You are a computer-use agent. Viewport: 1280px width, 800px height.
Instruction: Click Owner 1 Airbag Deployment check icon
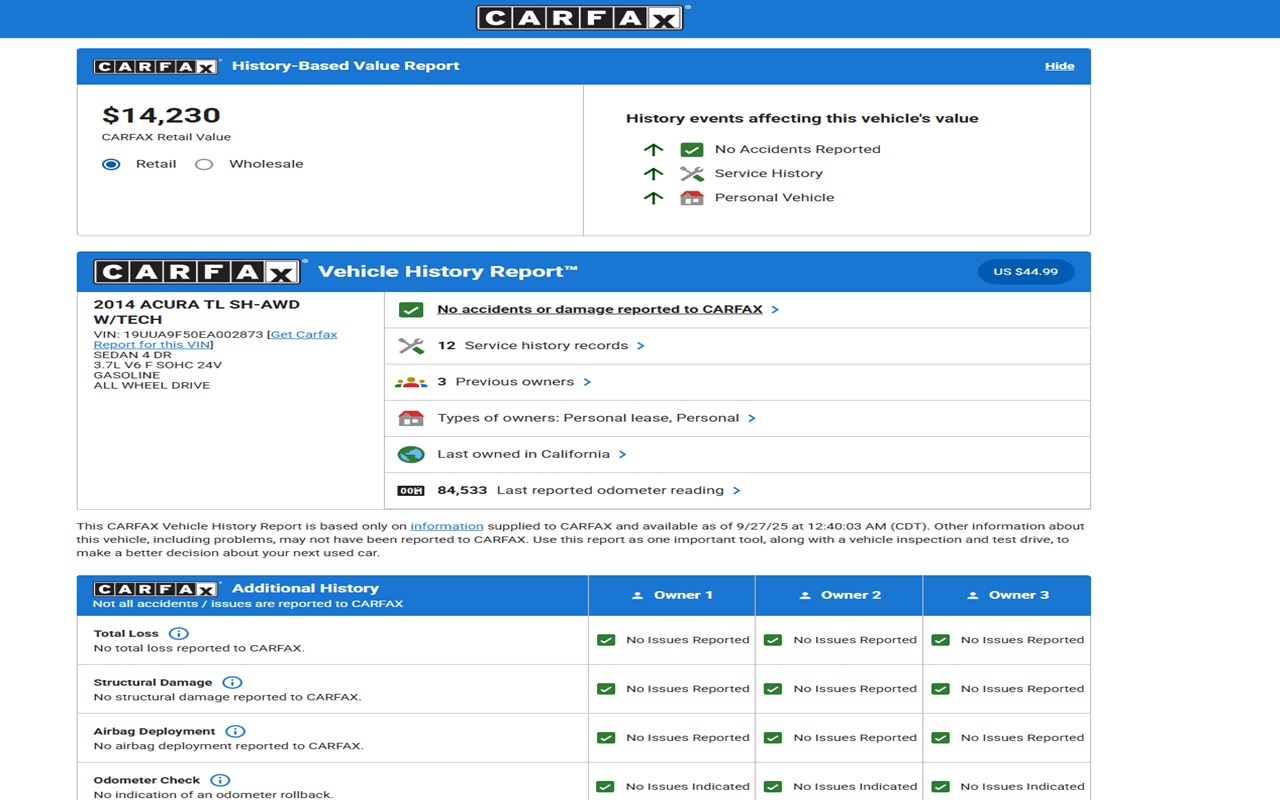click(606, 738)
